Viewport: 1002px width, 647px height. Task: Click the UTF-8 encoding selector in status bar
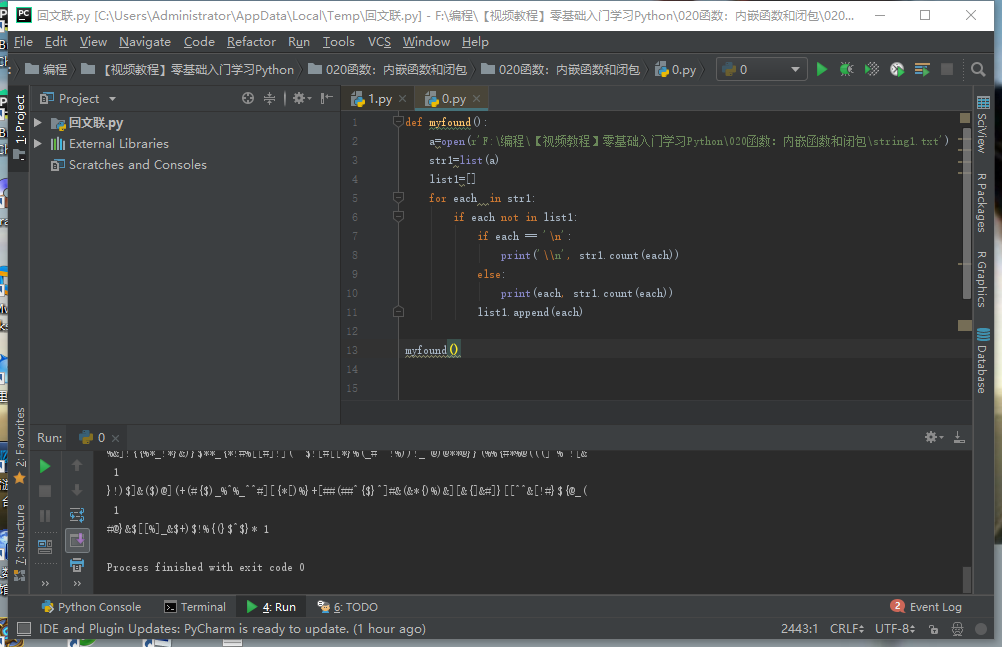click(894, 629)
